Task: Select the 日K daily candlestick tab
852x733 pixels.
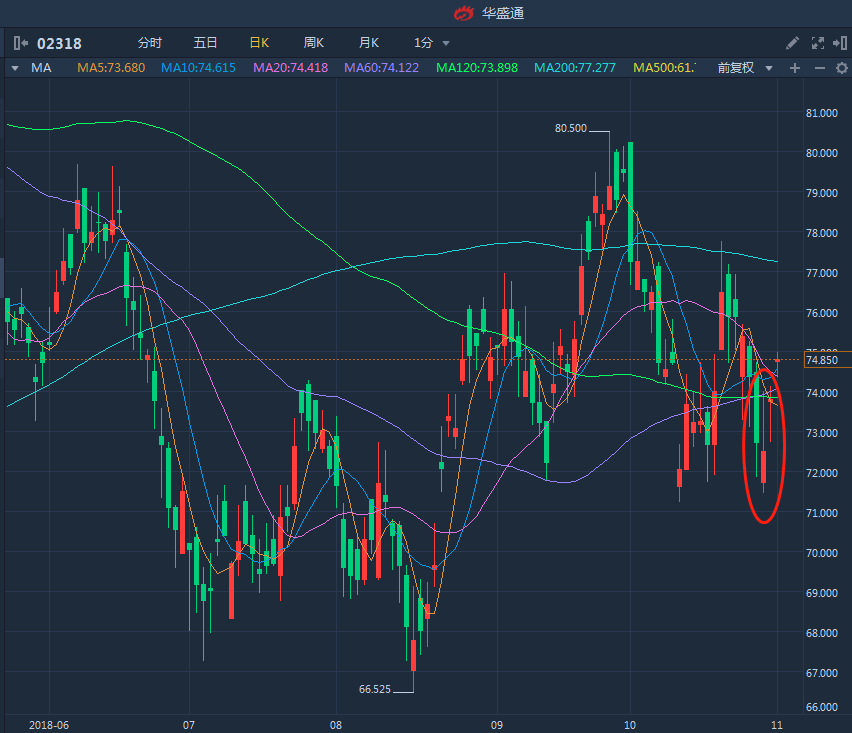Action: click(x=259, y=43)
